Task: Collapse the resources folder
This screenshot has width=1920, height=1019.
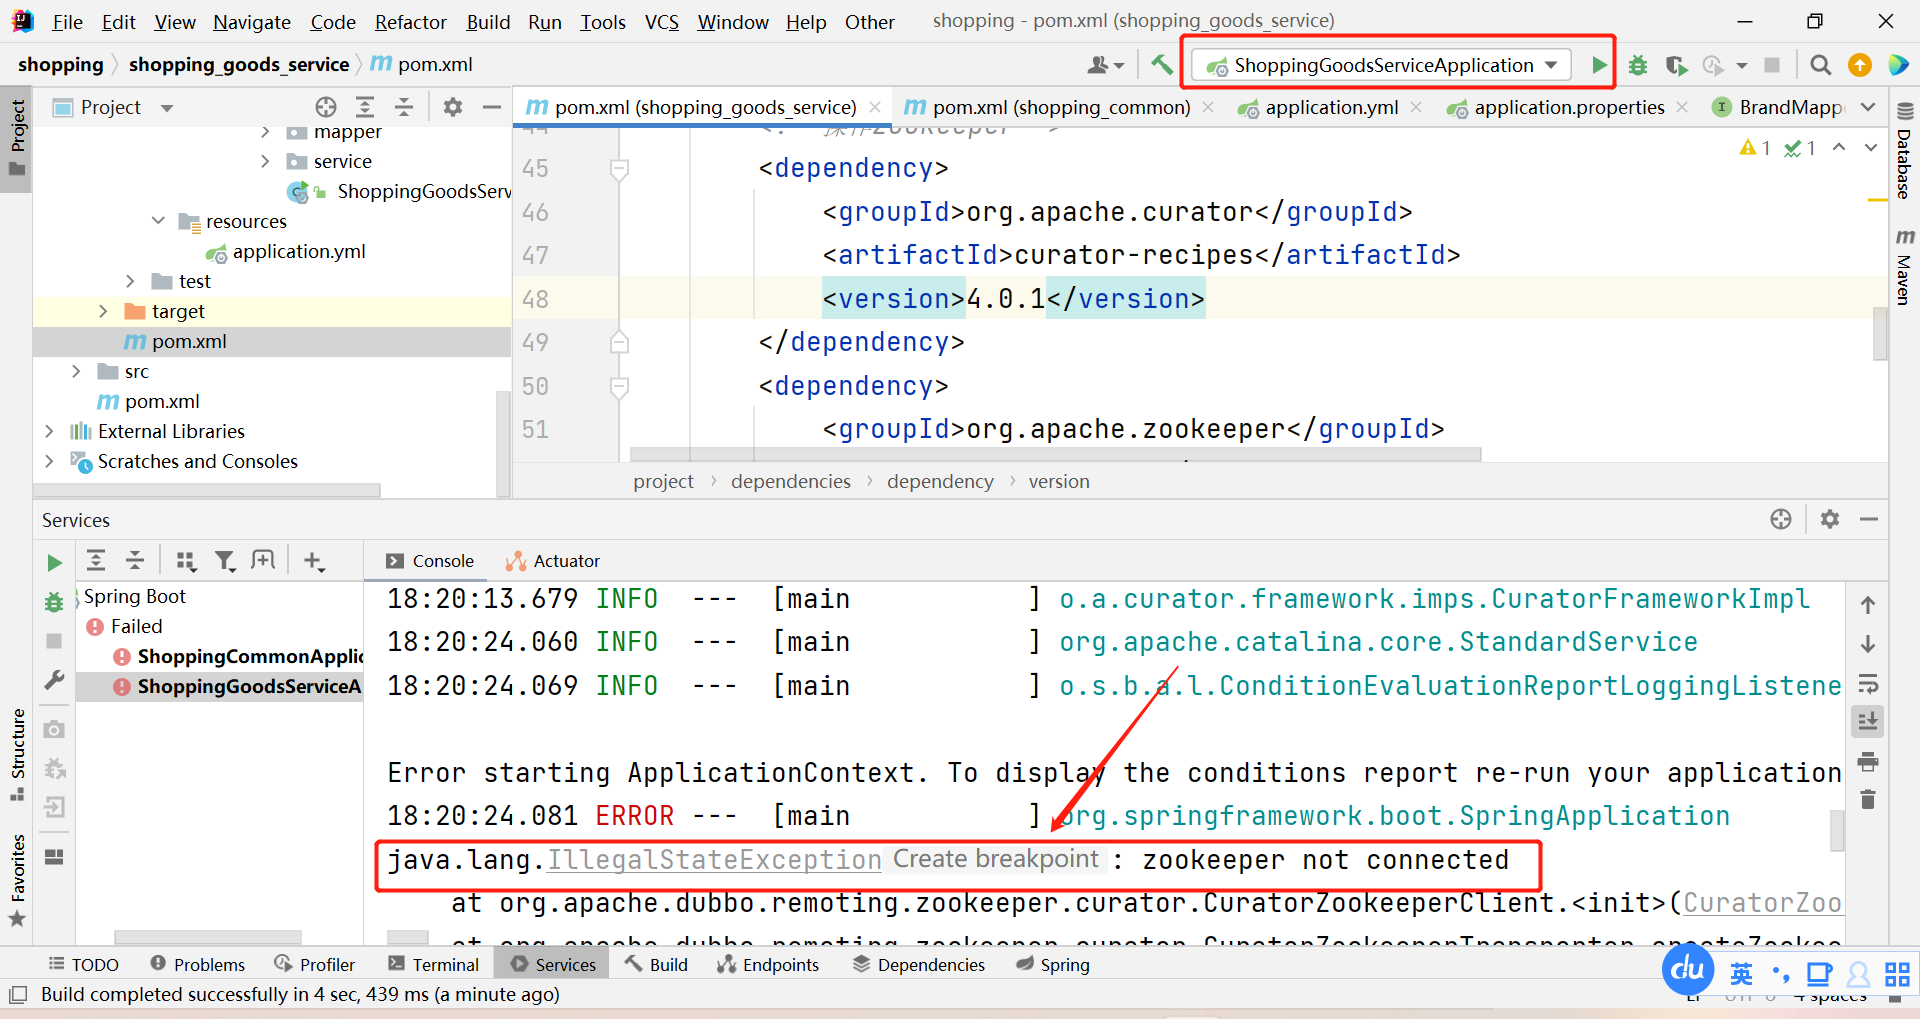Action: point(158,220)
